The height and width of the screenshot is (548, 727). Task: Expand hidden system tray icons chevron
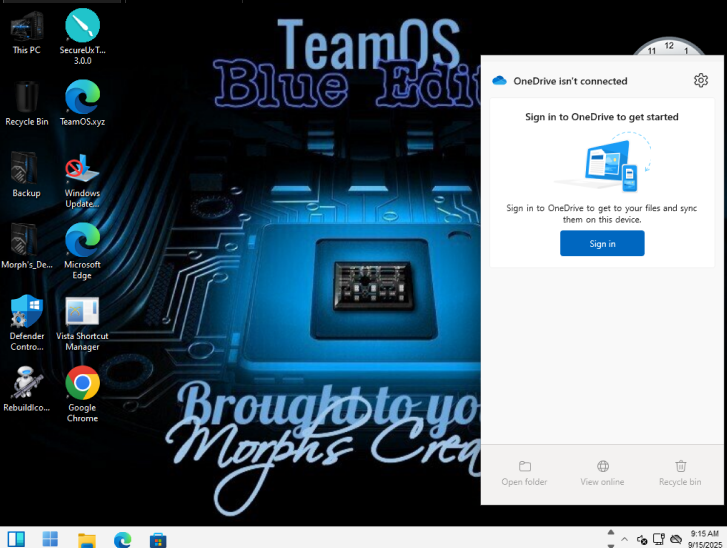click(x=625, y=539)
